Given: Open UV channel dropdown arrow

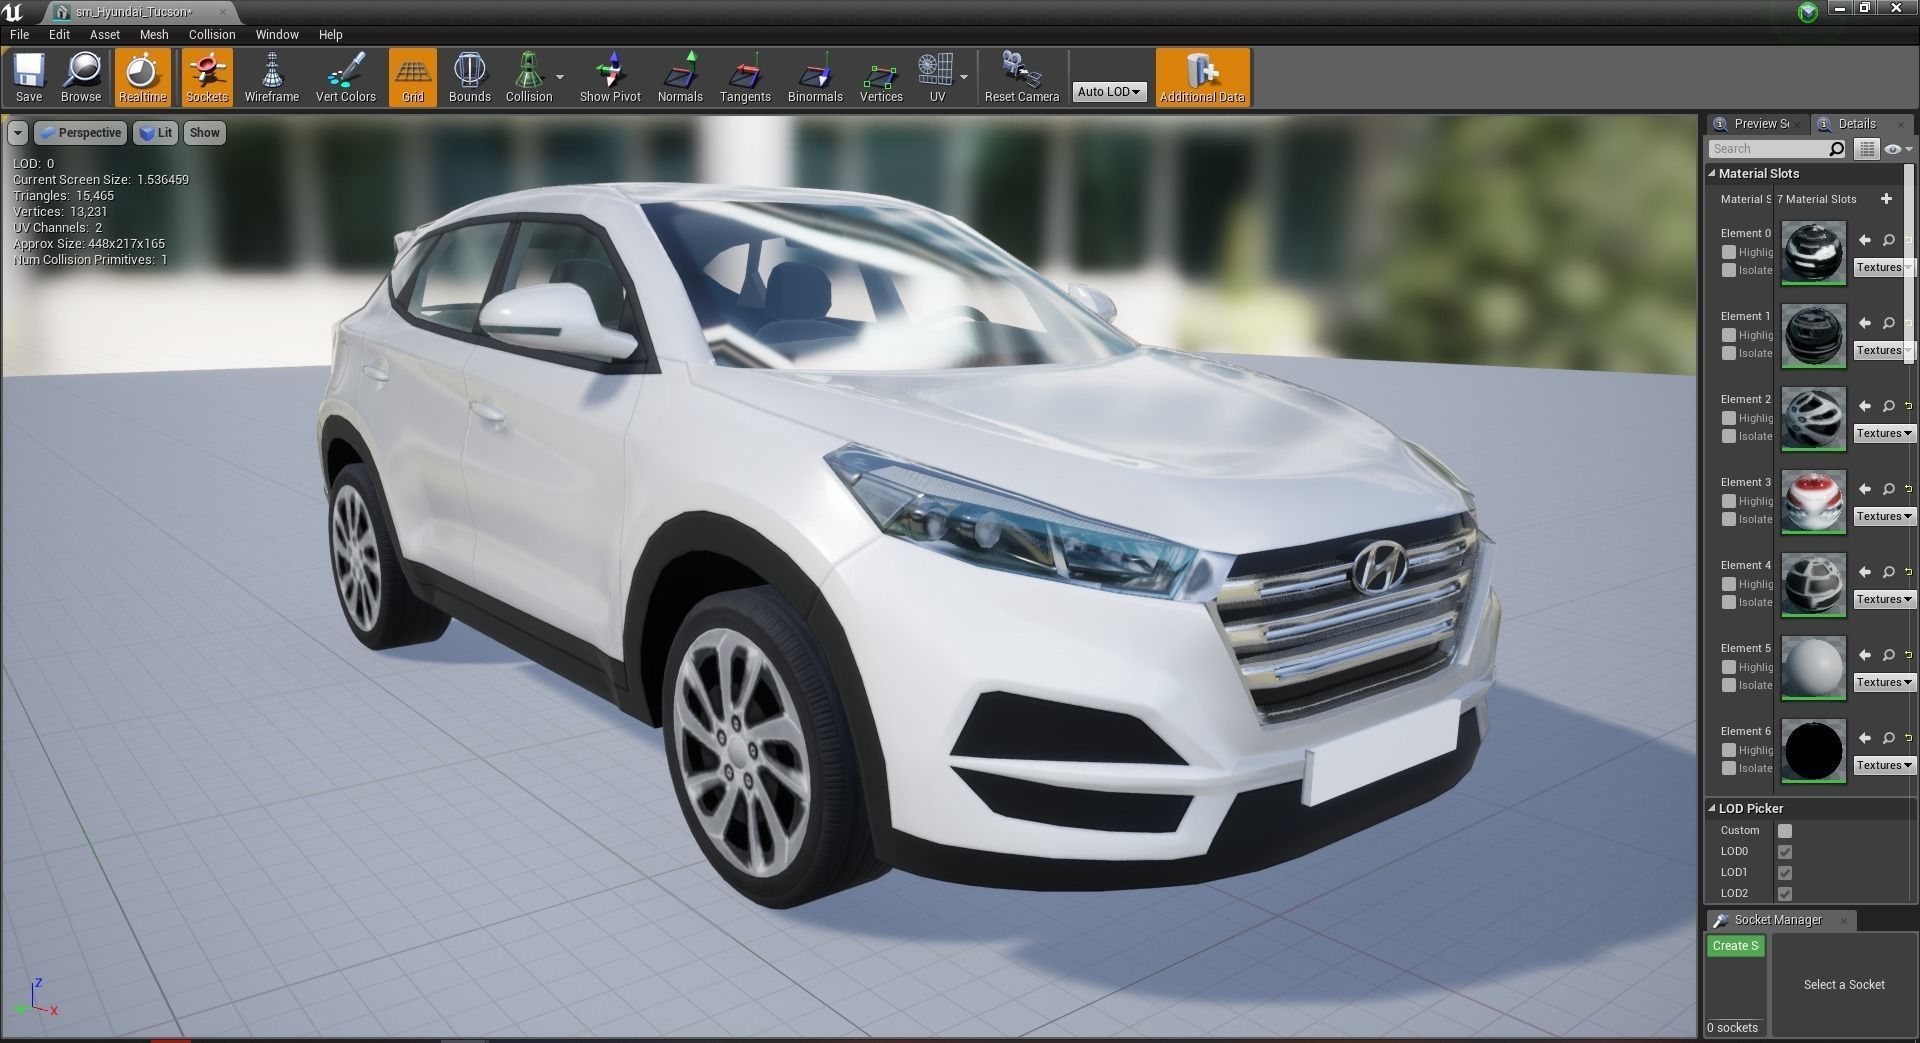Looking at the screenshot, I should click(964, 77).
